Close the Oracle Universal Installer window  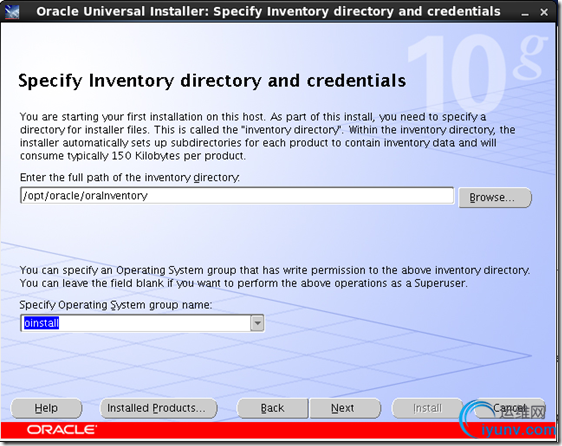pos(544,13)
